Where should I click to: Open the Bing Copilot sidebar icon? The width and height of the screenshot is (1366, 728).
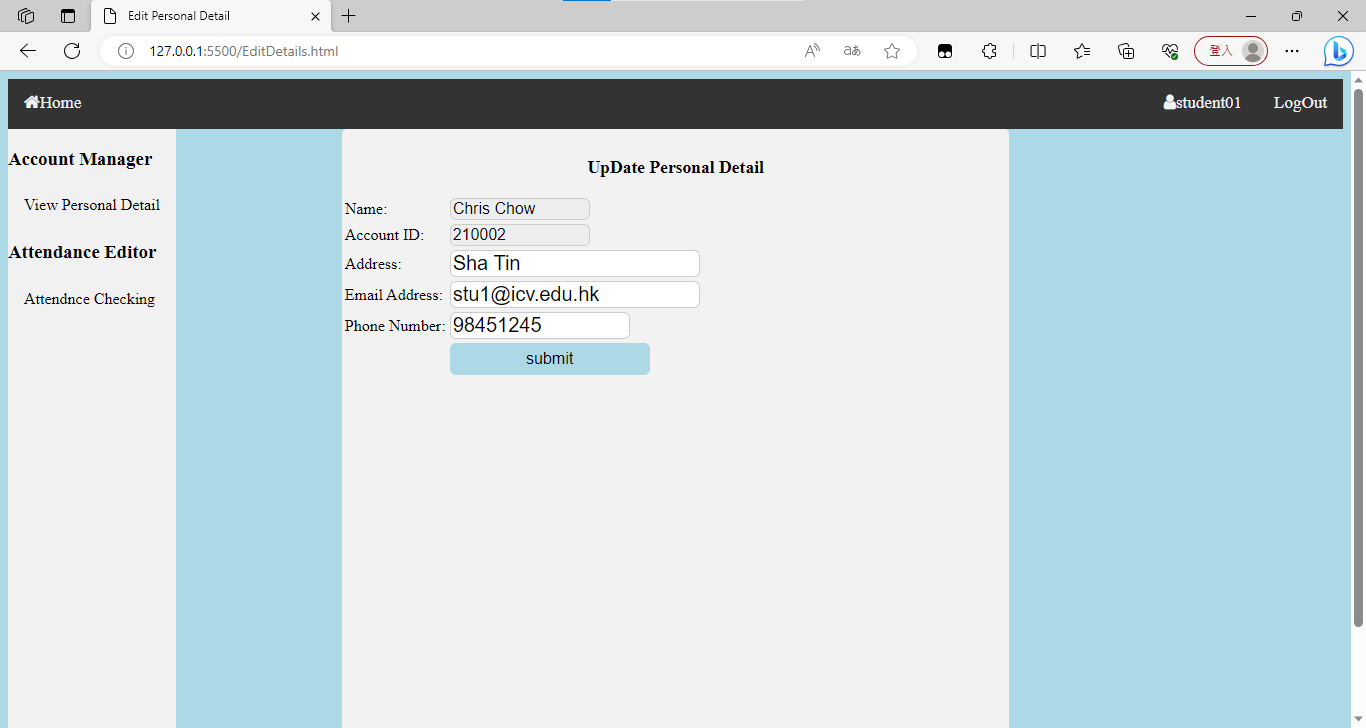(x=1339, y=51)
